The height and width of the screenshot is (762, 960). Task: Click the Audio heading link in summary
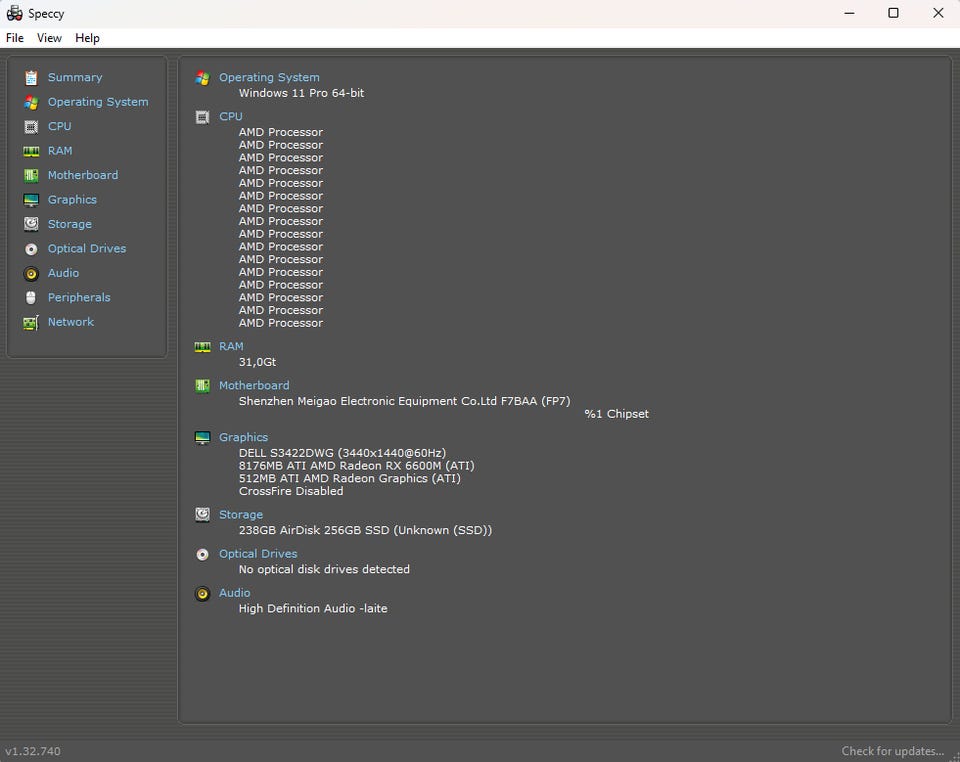pyautogui.click(x=234, y=594)
